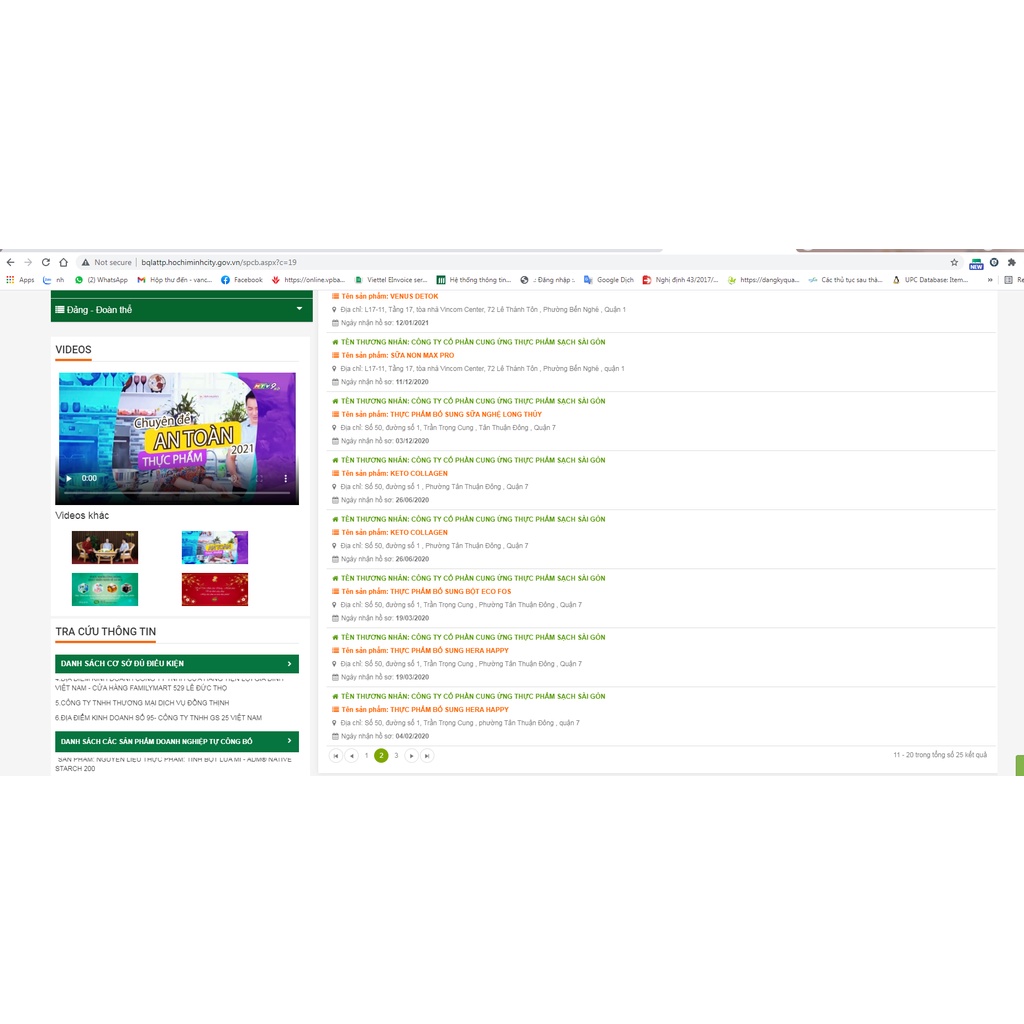The height and width of the screenshot is (1024, 1024).
Task: Click Videos khác label
Action: click(82, 515)
